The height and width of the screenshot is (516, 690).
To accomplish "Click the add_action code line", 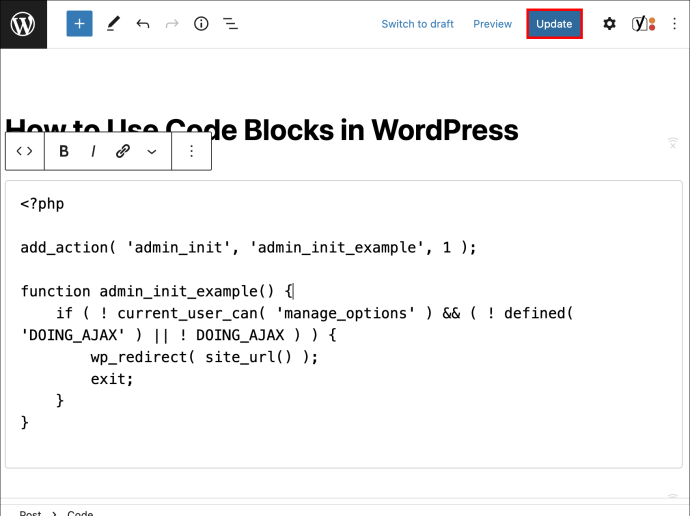I will 249,248.
